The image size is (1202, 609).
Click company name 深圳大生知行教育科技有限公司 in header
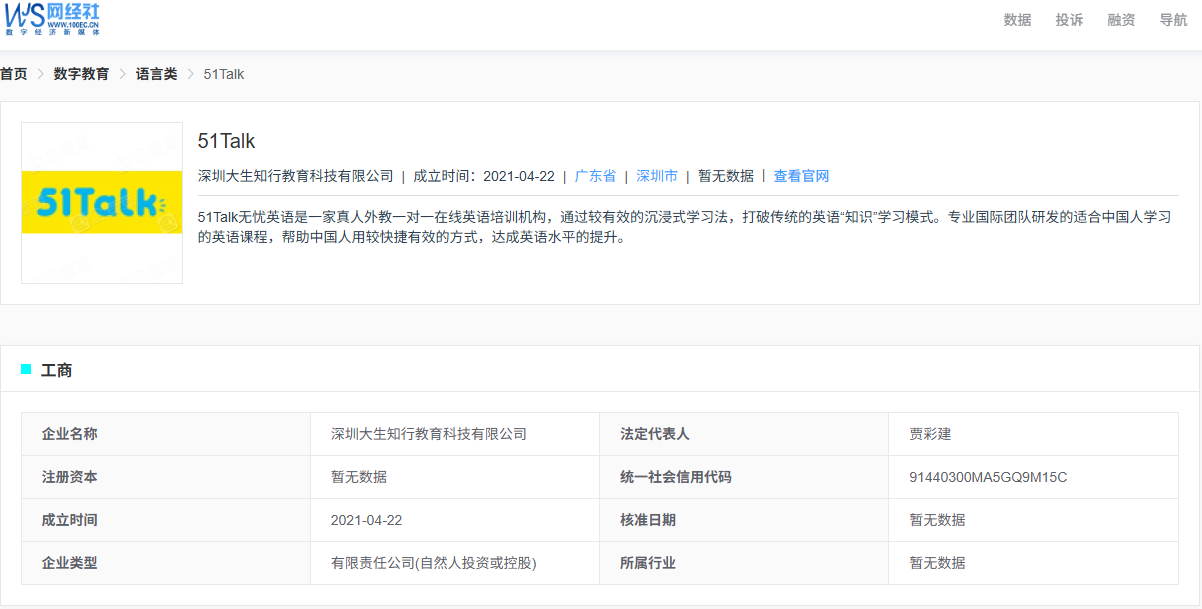(x=296, y=176)
